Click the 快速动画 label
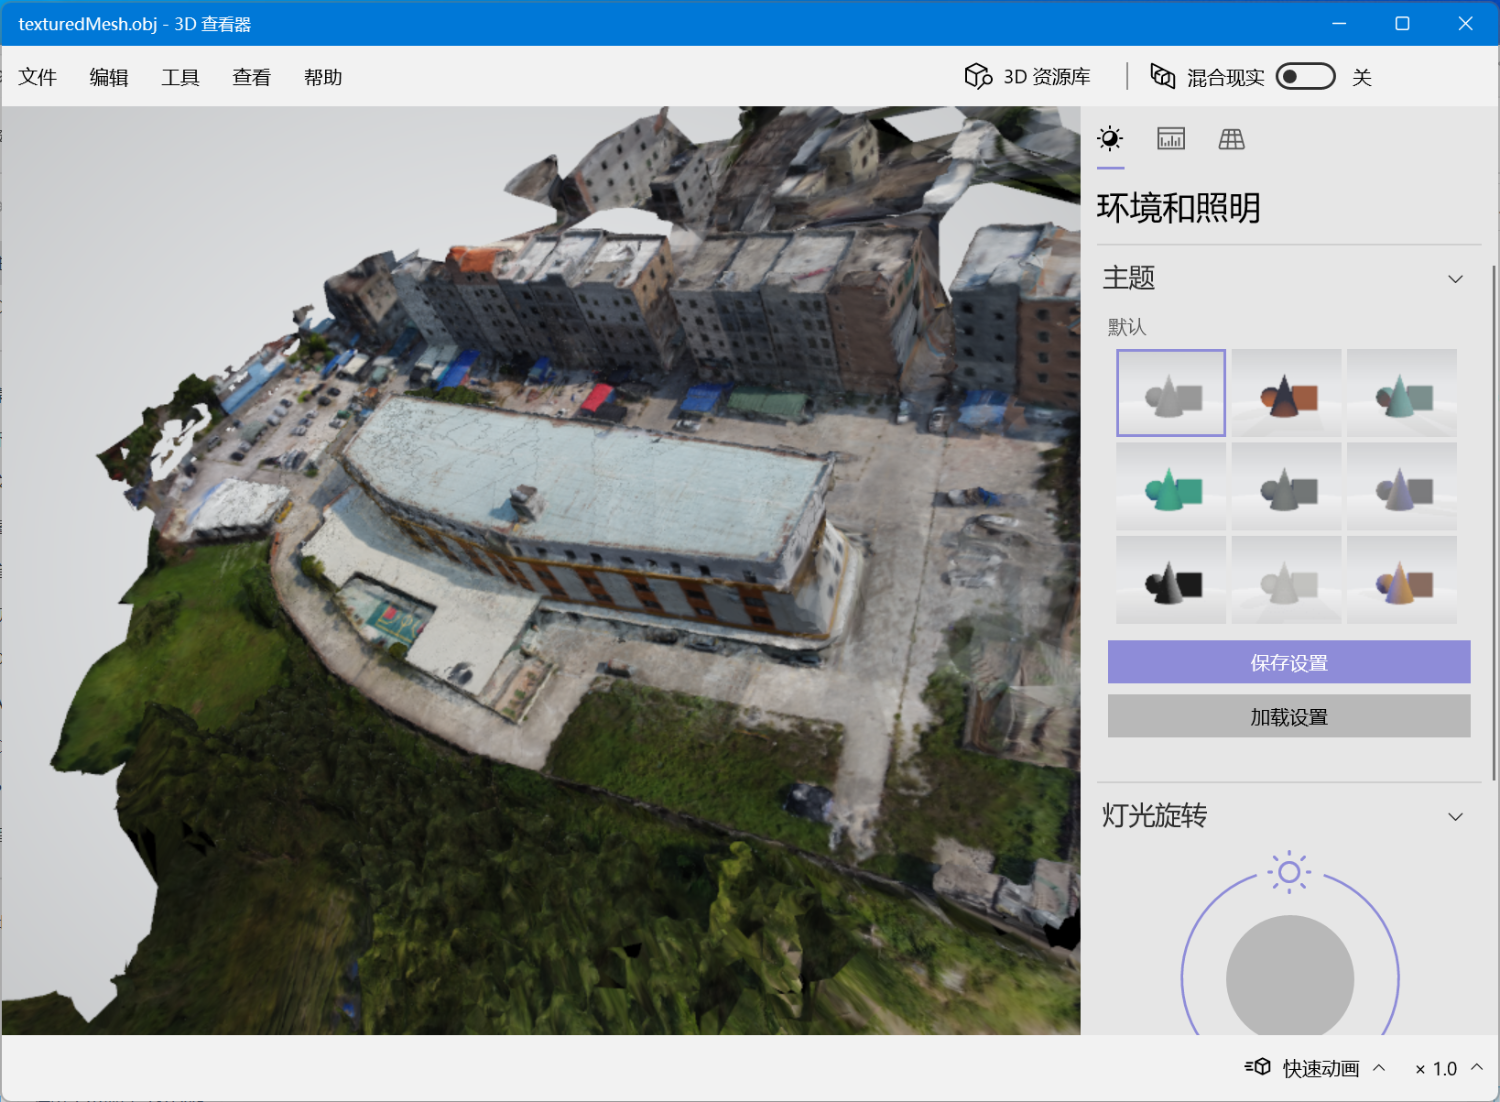This screenshot has width=1500, height=1102. pos(1321,1068)
